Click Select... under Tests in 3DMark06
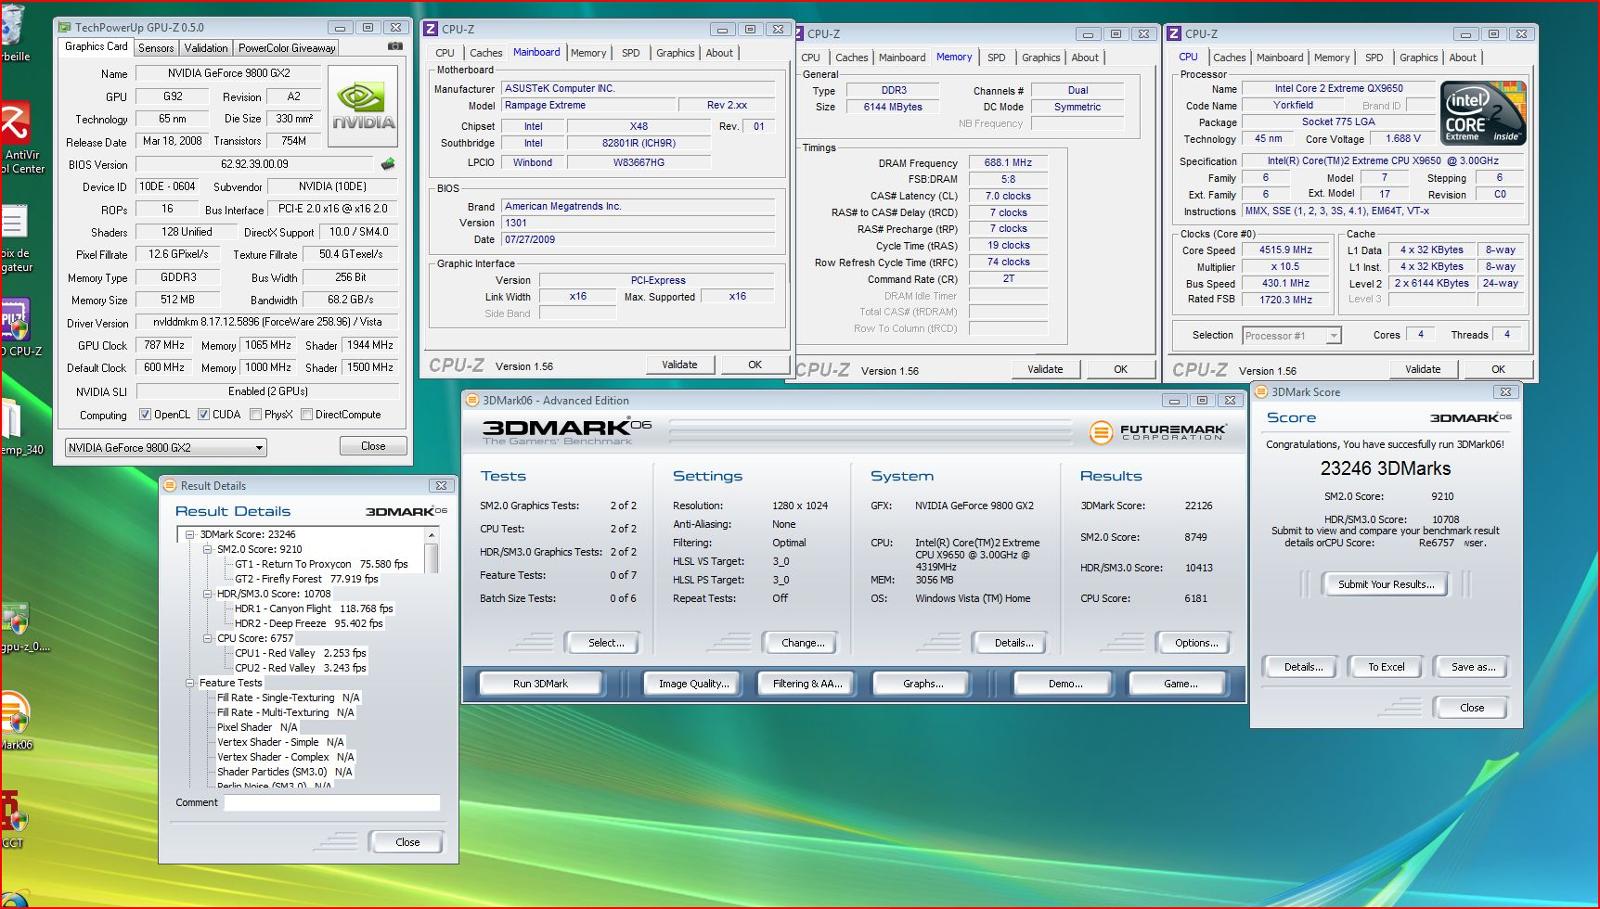Image resolution: width=1600 pixels, height=909 pixels. pyautogui.click(x=606, y=643)
